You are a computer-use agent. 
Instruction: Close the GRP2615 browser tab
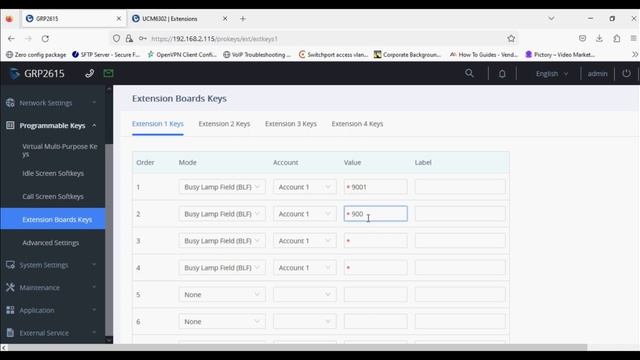[119, 19]
